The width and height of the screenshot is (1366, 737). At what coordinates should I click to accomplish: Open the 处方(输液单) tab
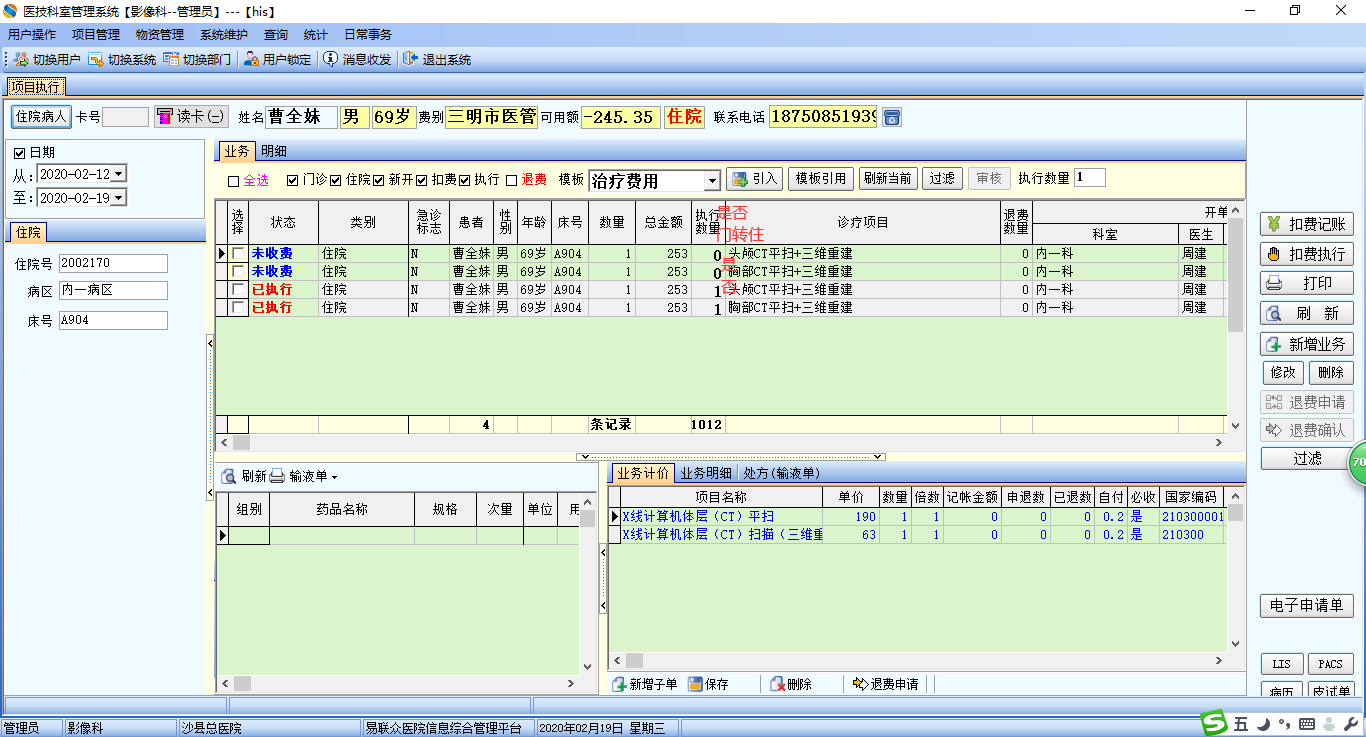[x=782, y=473]
